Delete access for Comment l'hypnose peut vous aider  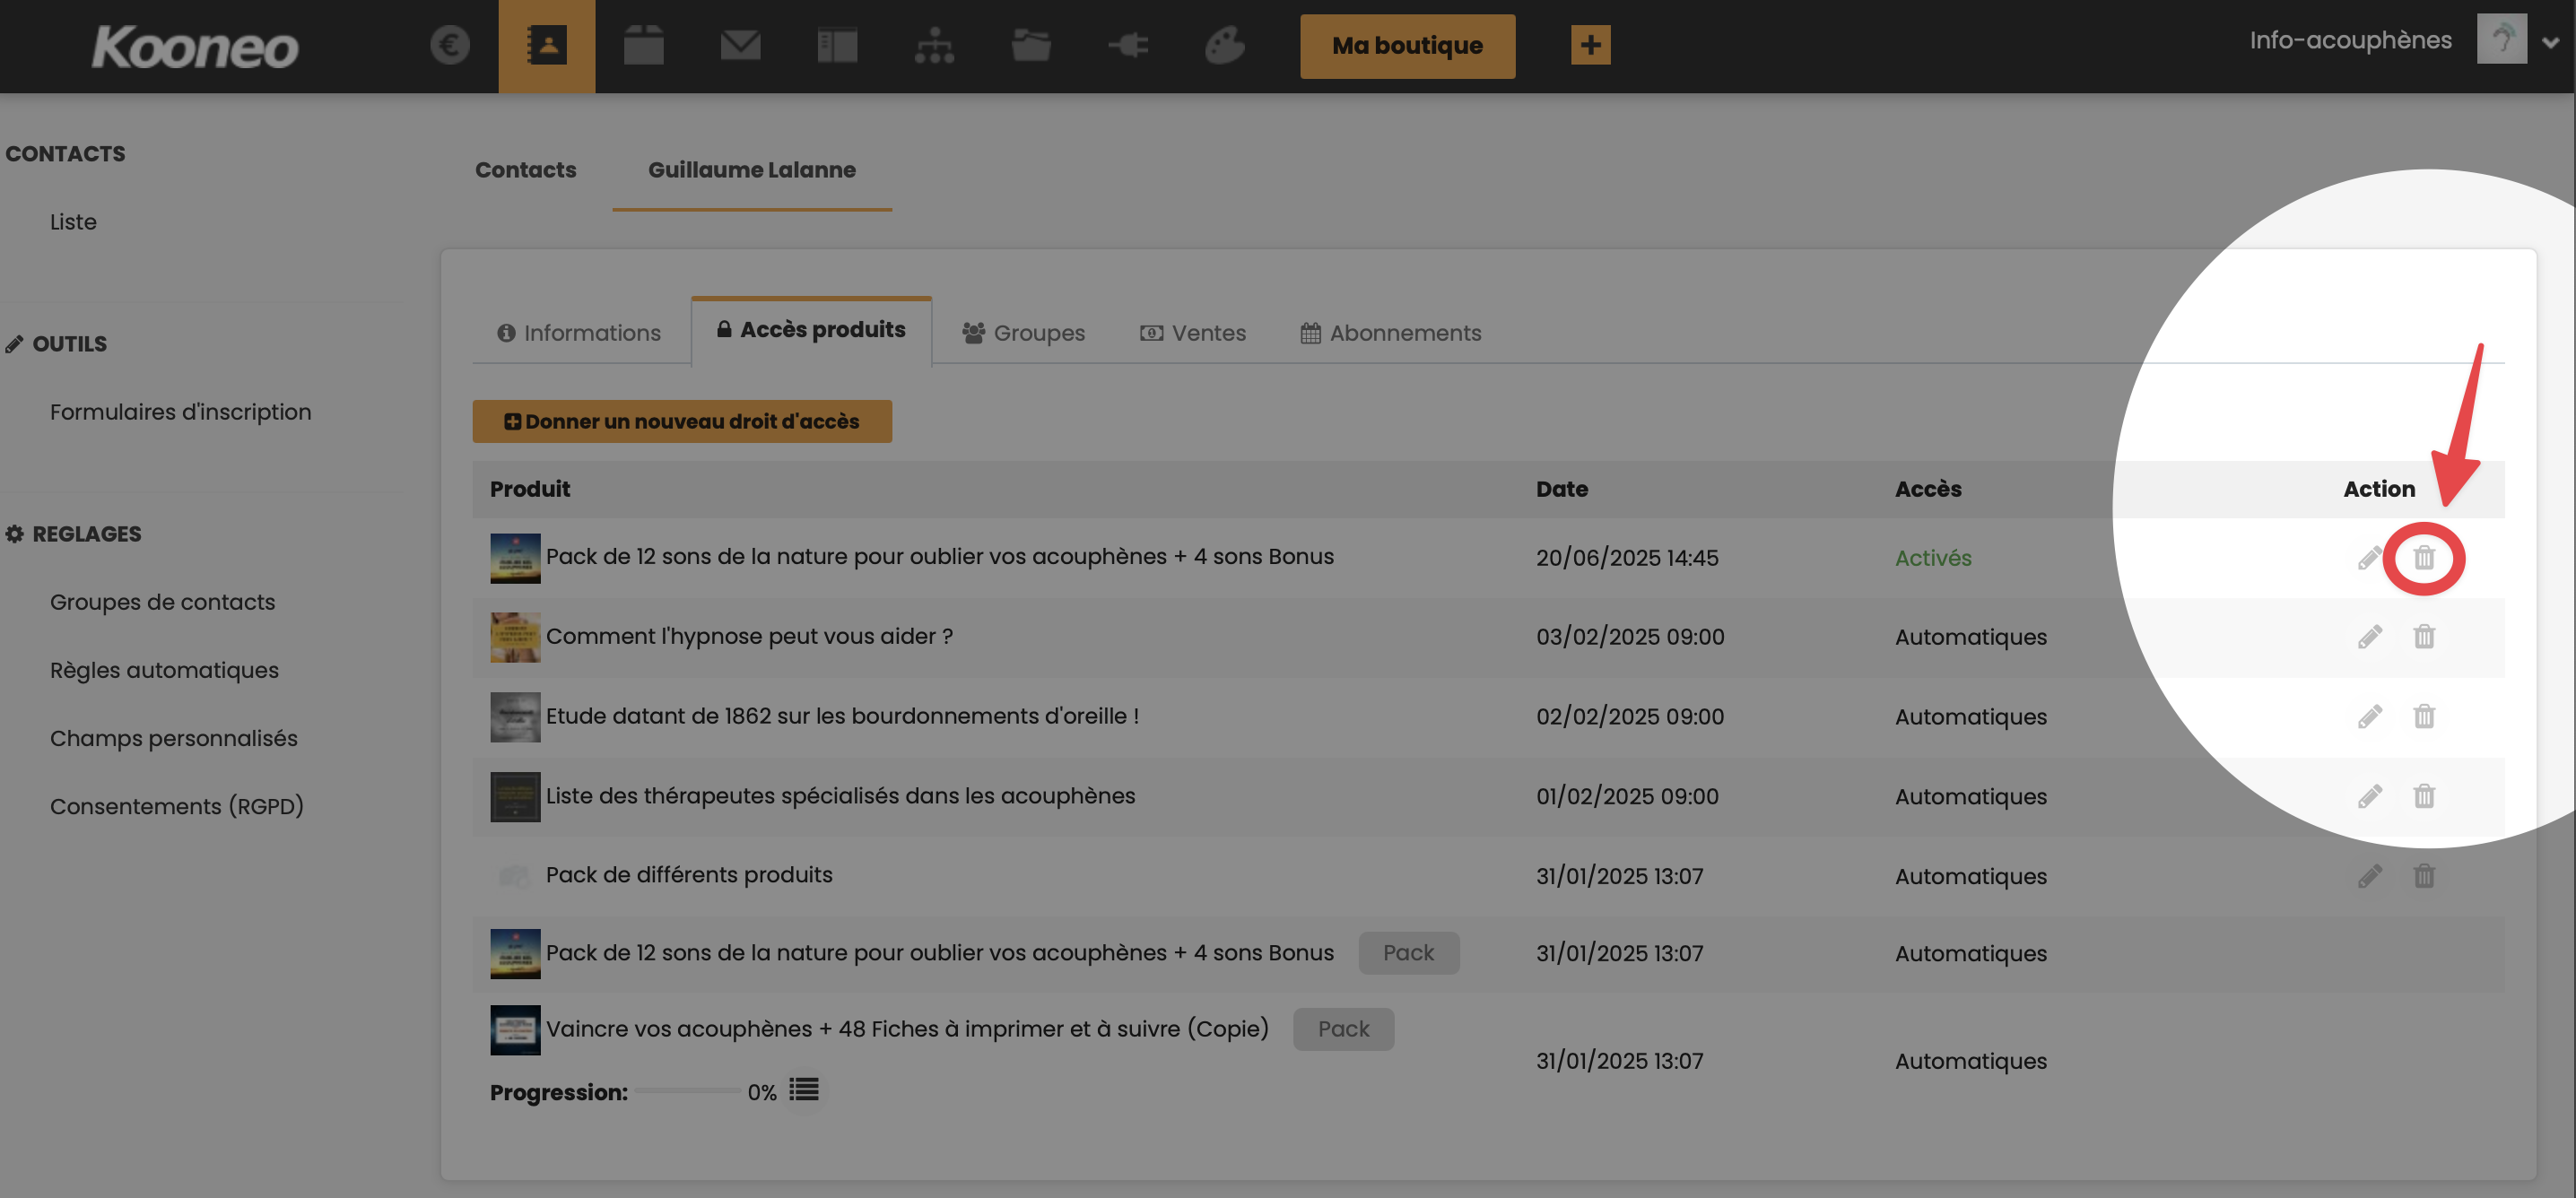[x=2424, y=637]
